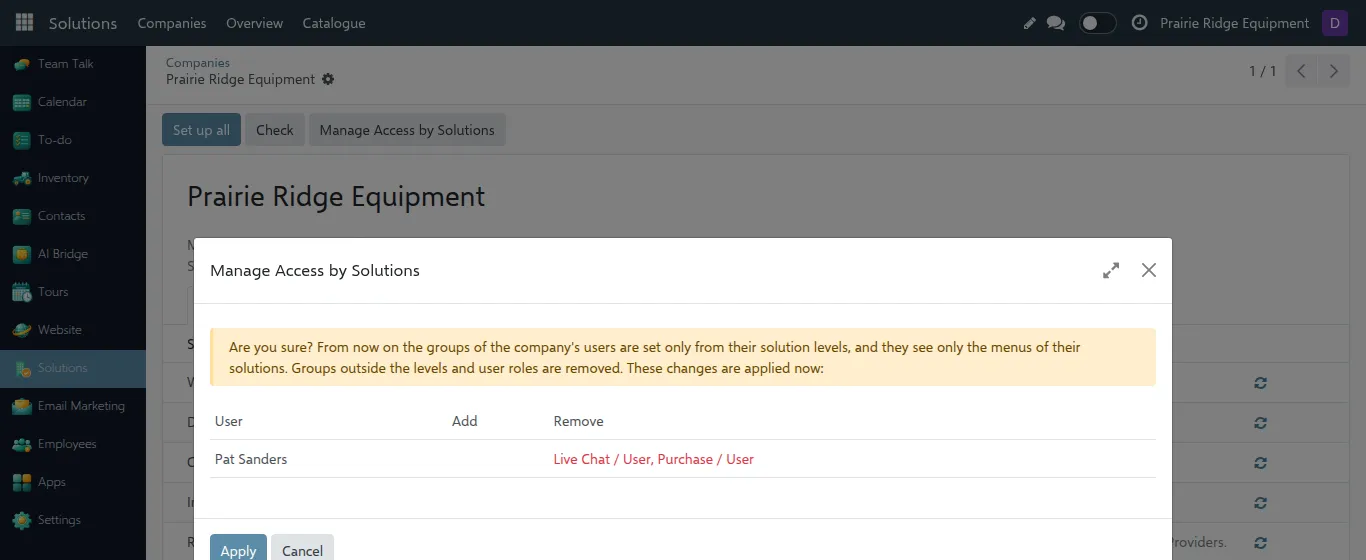Open the Prairie Ridge Equipment company switcher
The height and width of the screenshot is (560, 1366).
pos(1234,23)
